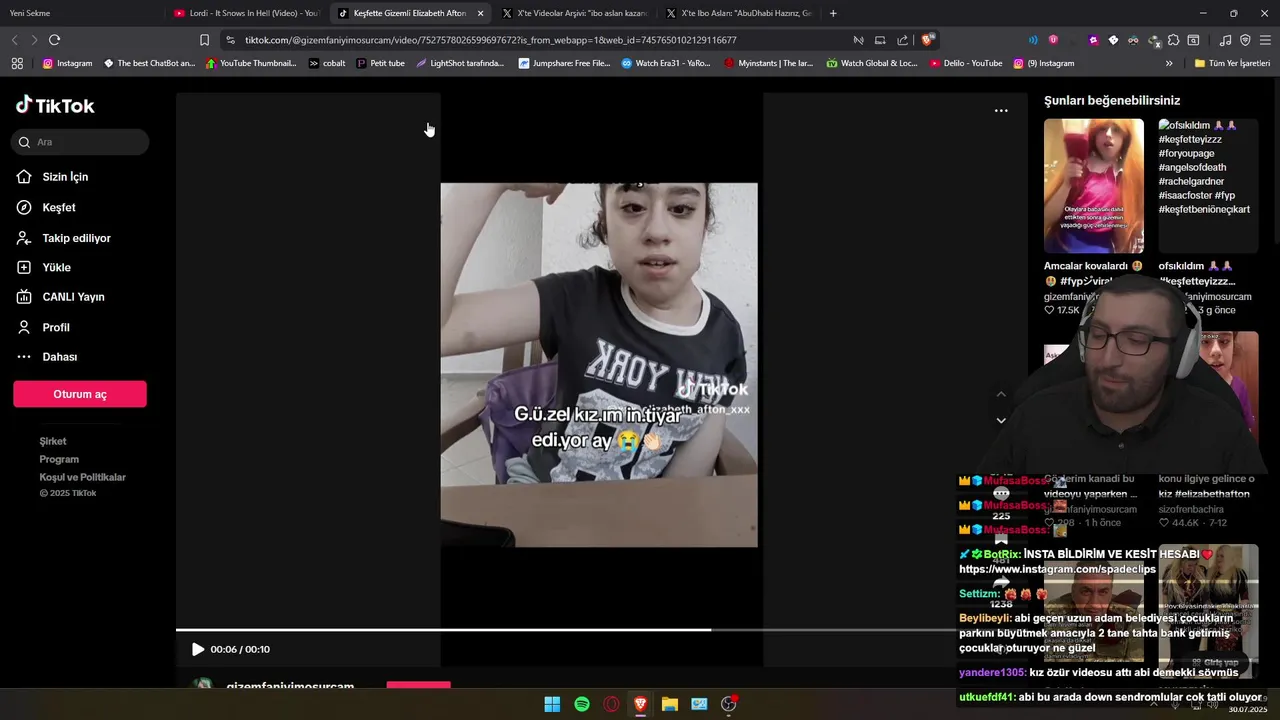The height and width of the screenshot is (720, 1280).
Task: Click the main video frame
Action: coord(599,365)
